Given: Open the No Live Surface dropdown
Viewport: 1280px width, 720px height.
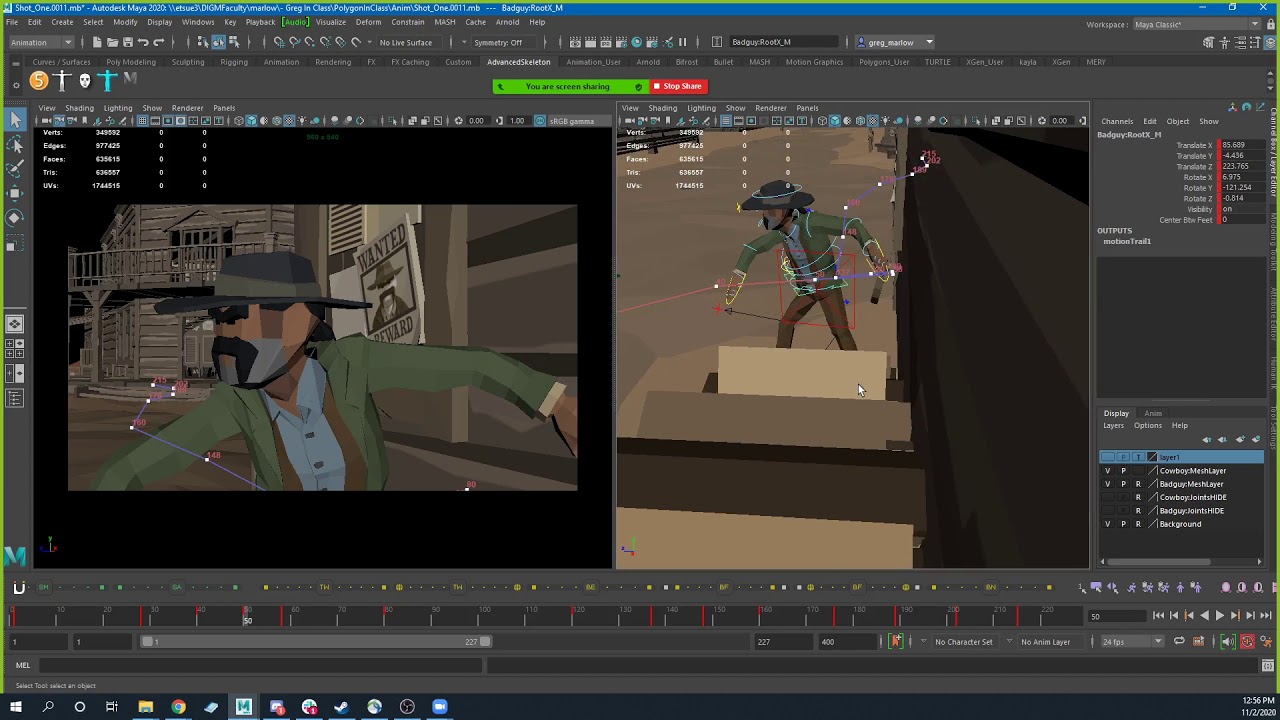Looking at the screenshot, I should coord(410,42).
